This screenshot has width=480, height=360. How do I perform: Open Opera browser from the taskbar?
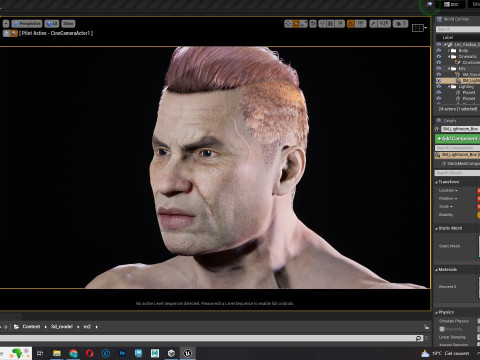coord(90,353)
